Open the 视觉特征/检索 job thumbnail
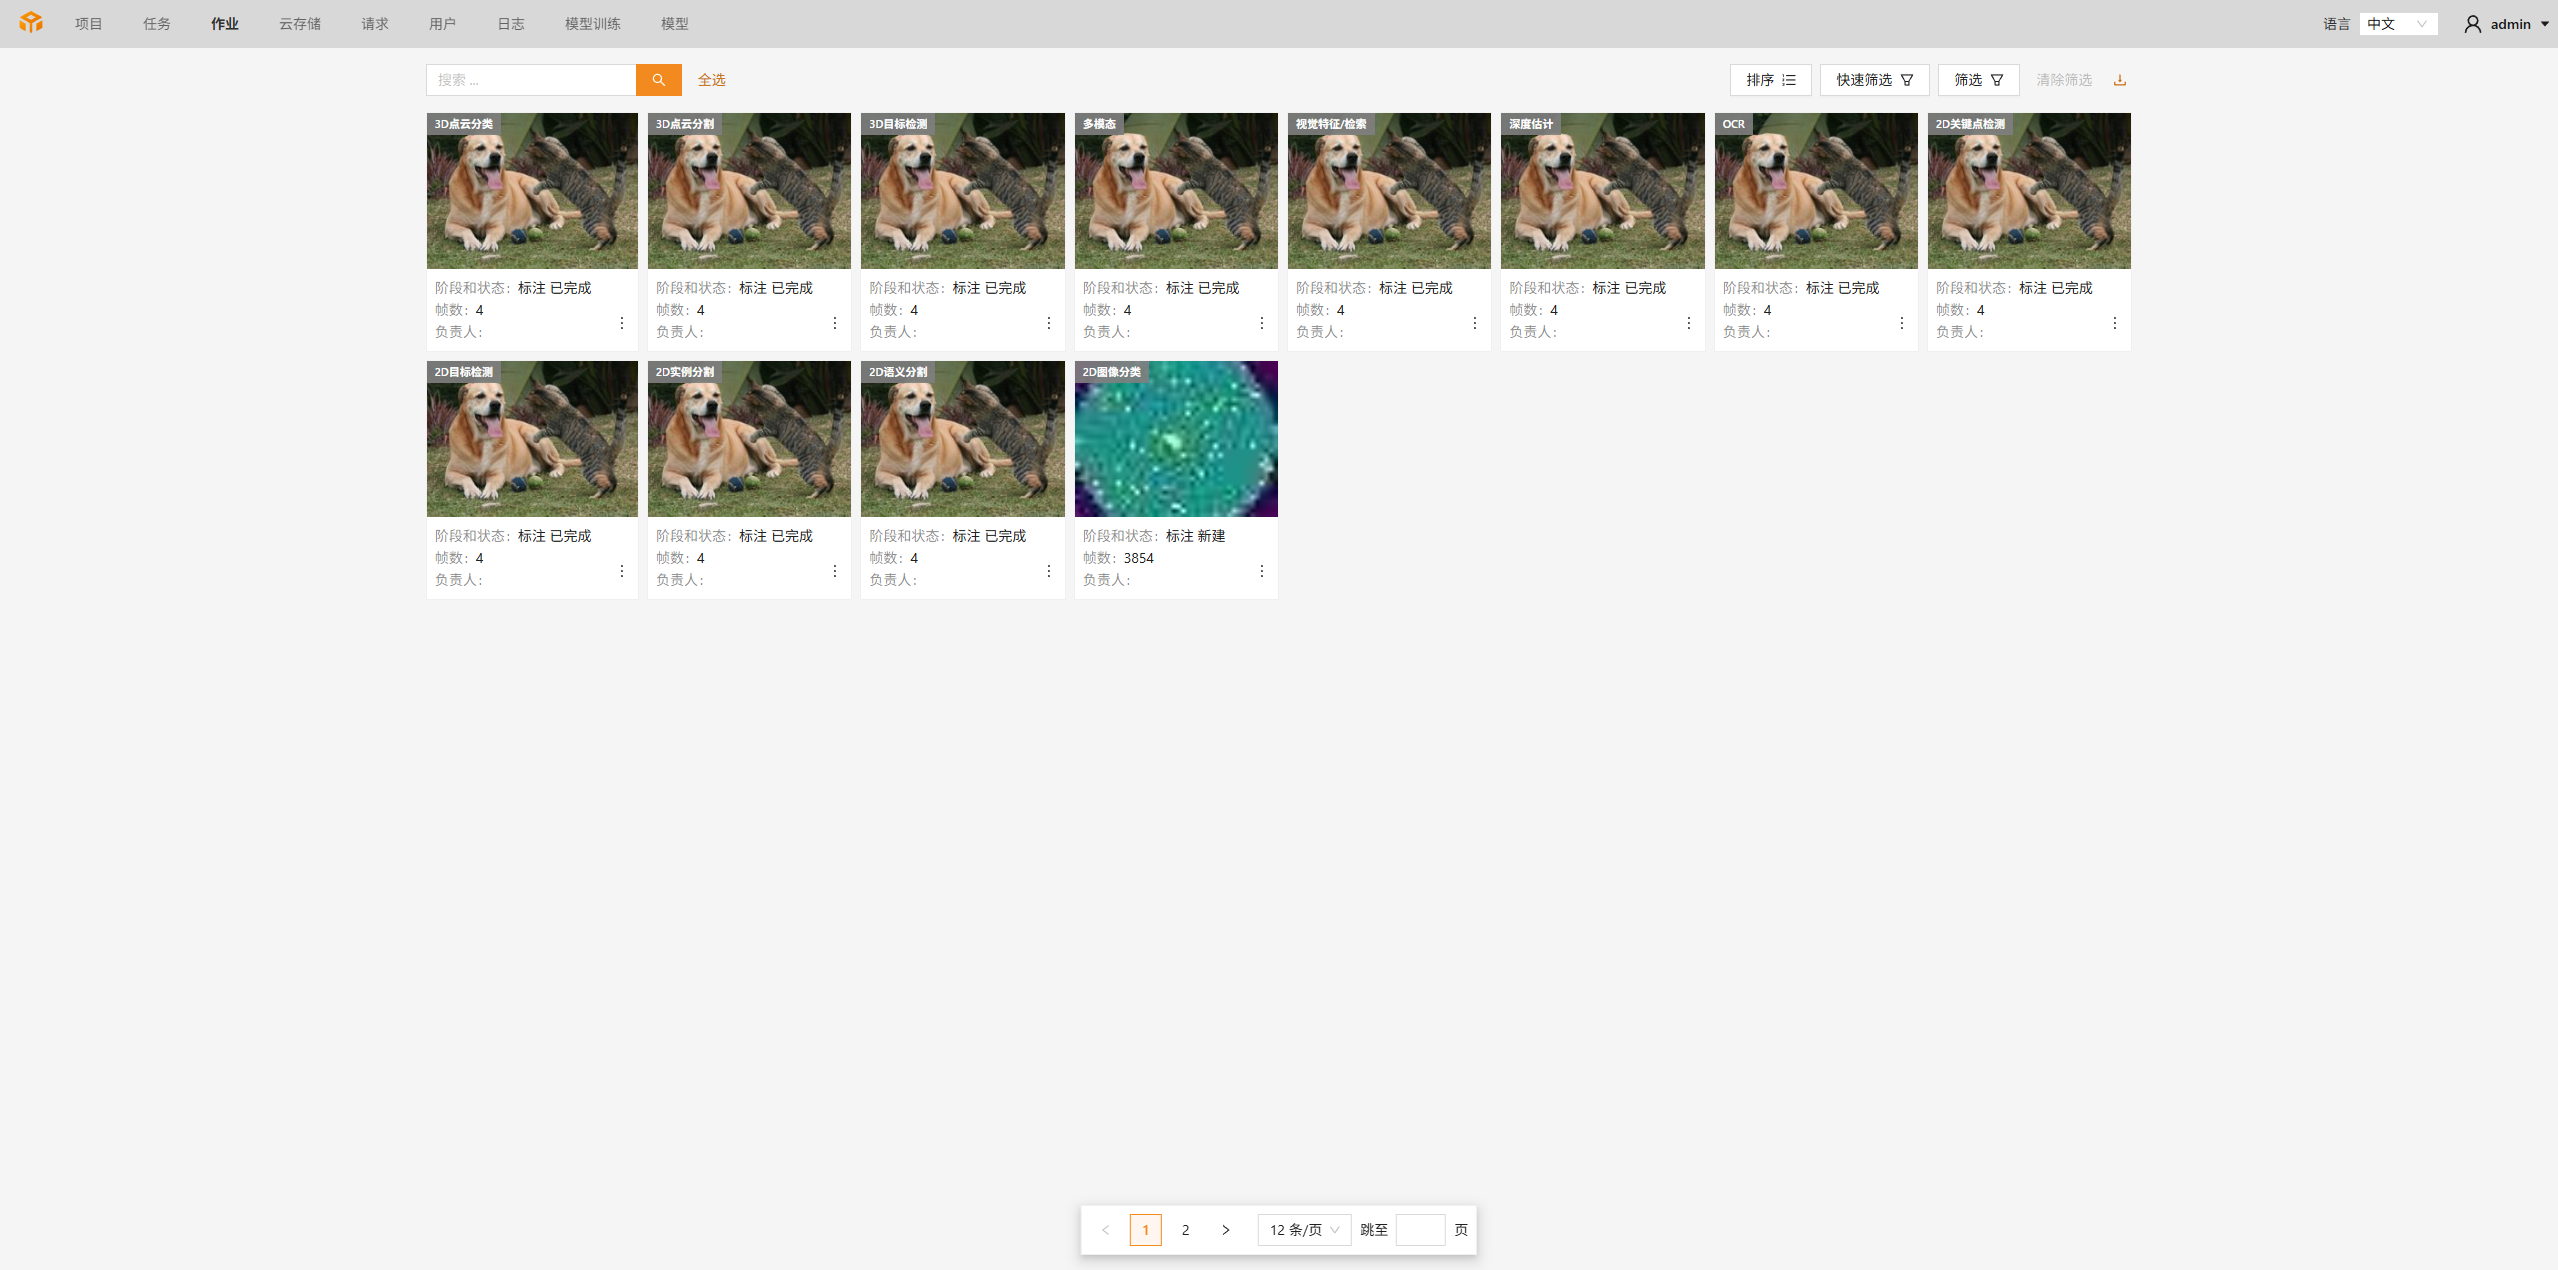The image size is (2558, 1270). (1389, 191)
